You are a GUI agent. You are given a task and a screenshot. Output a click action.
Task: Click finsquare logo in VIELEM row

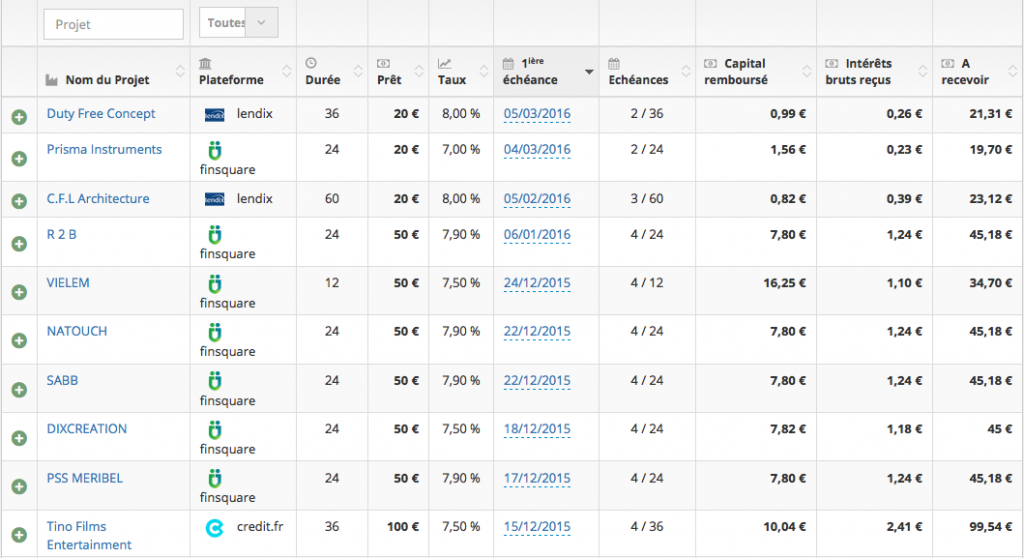[x=214, y=284]
